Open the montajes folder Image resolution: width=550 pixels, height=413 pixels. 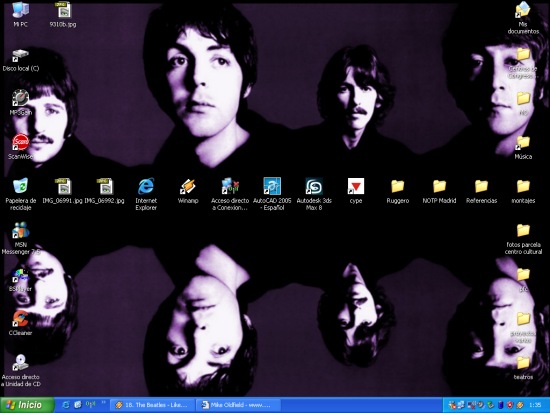(x=523, y=191)
